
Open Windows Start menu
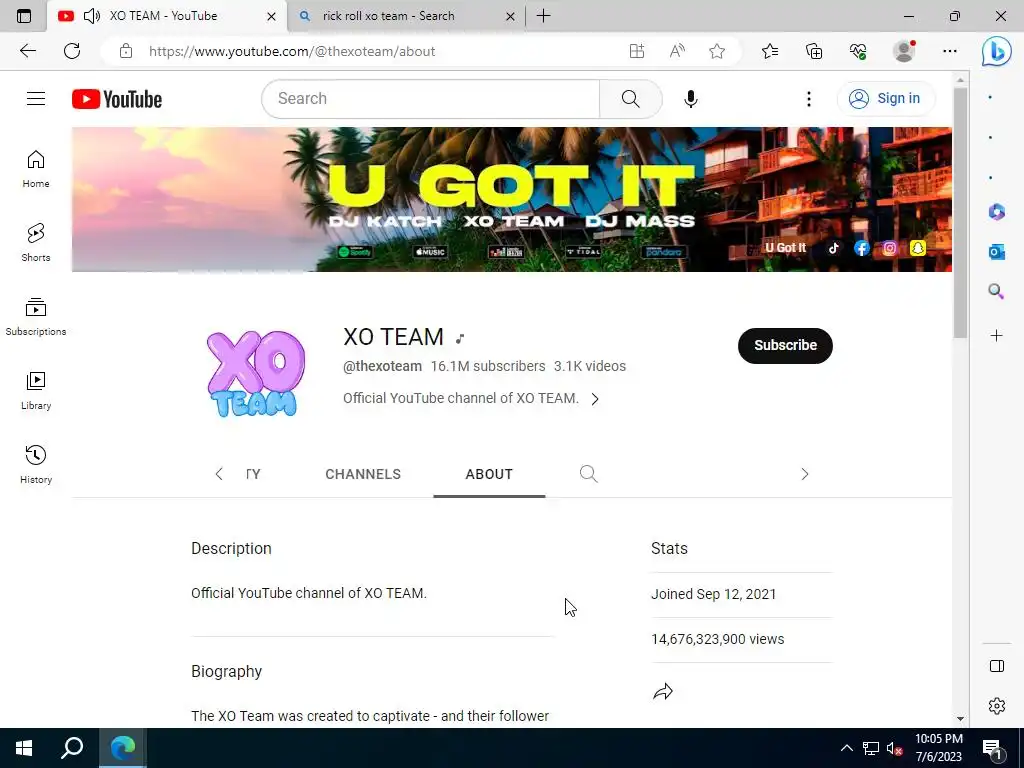coord(24,748)
